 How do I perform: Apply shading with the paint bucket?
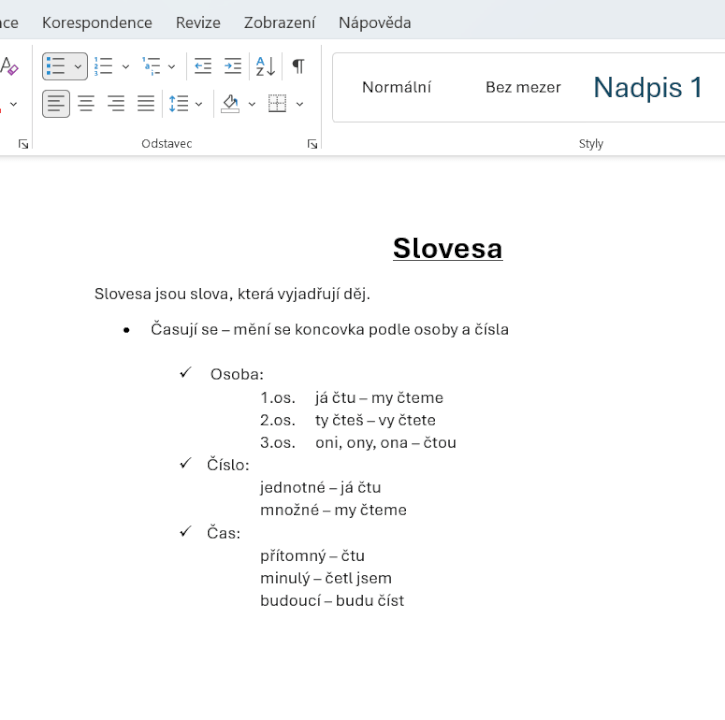click(230, 104)
